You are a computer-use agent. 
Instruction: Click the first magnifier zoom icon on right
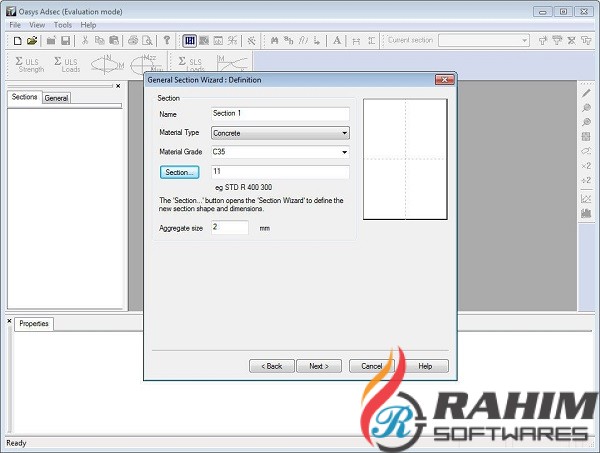tap(586, 108)
